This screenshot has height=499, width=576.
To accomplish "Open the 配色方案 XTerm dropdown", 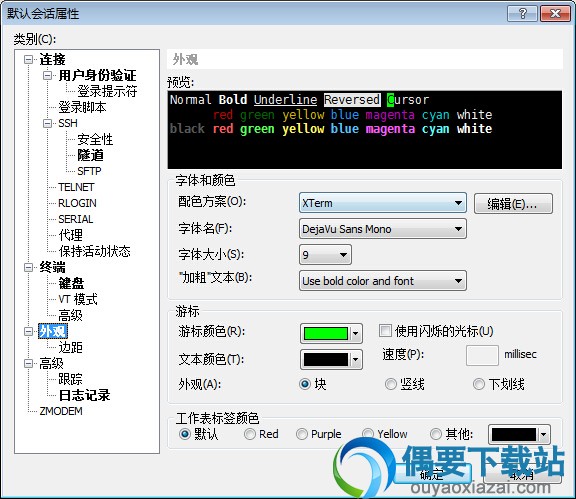I will click(382, 203).
